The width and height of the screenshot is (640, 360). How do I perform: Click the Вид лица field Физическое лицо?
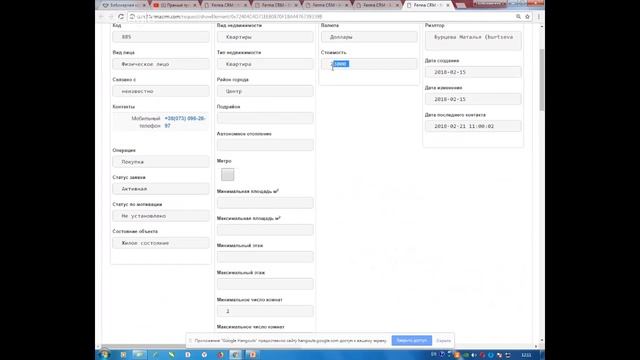pos(161,64)
